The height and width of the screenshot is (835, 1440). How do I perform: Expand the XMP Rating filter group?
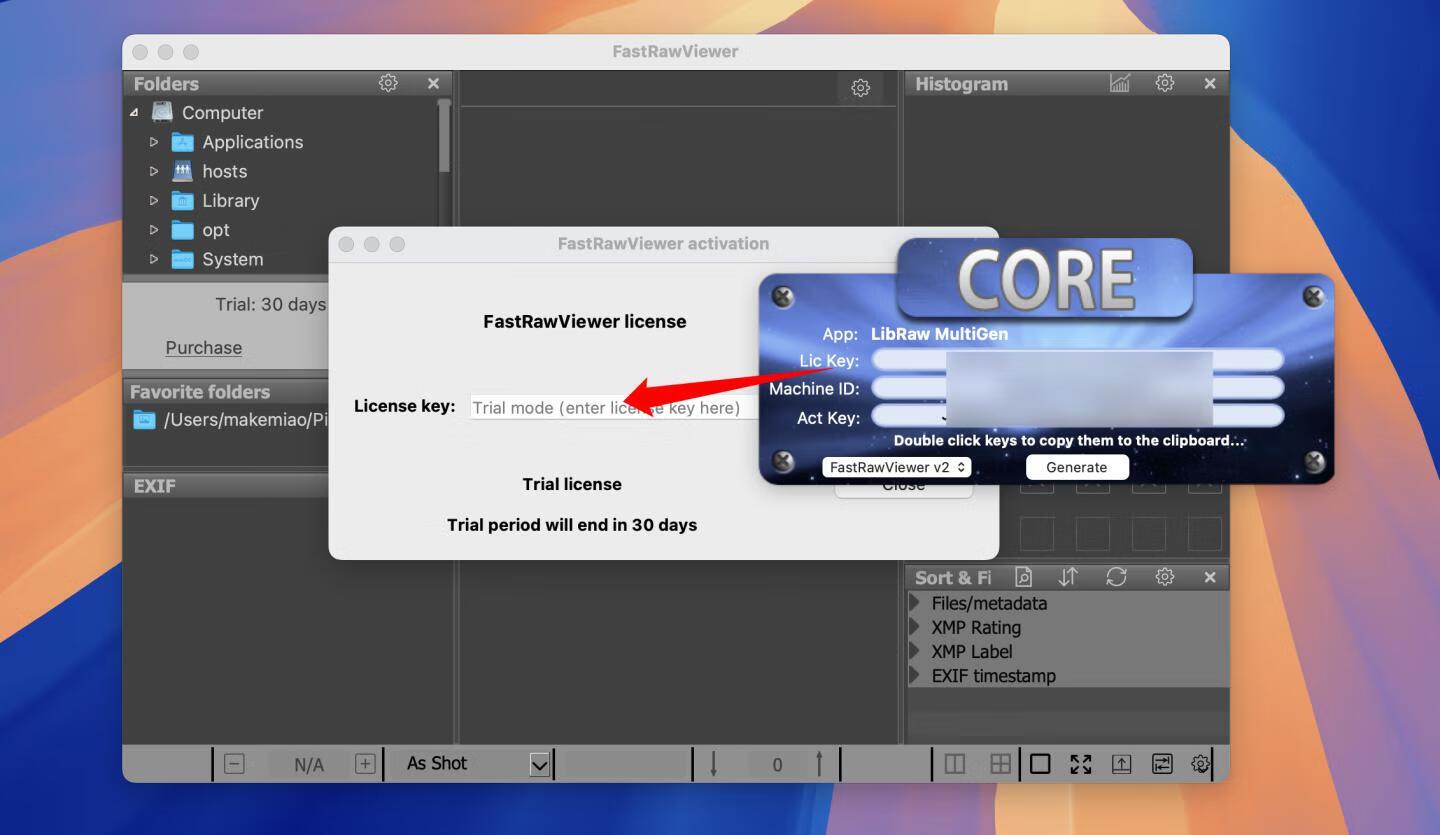click(915, 627)
